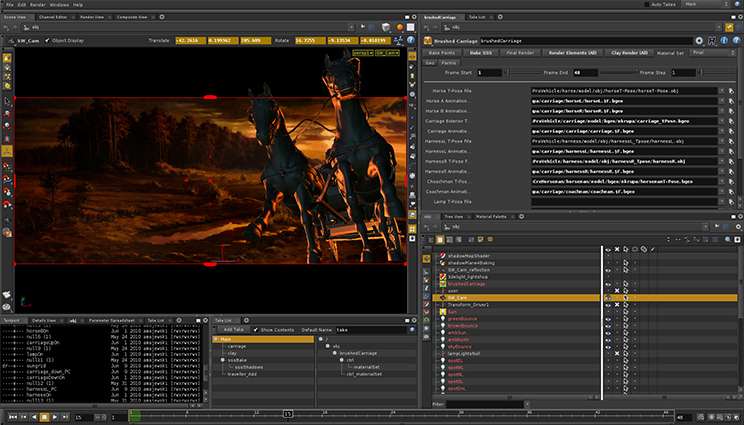Click the Final Render button
Image resolution: width=744 pixels, height=425 pixels.
pyautogui.click(x=520, y=53)
